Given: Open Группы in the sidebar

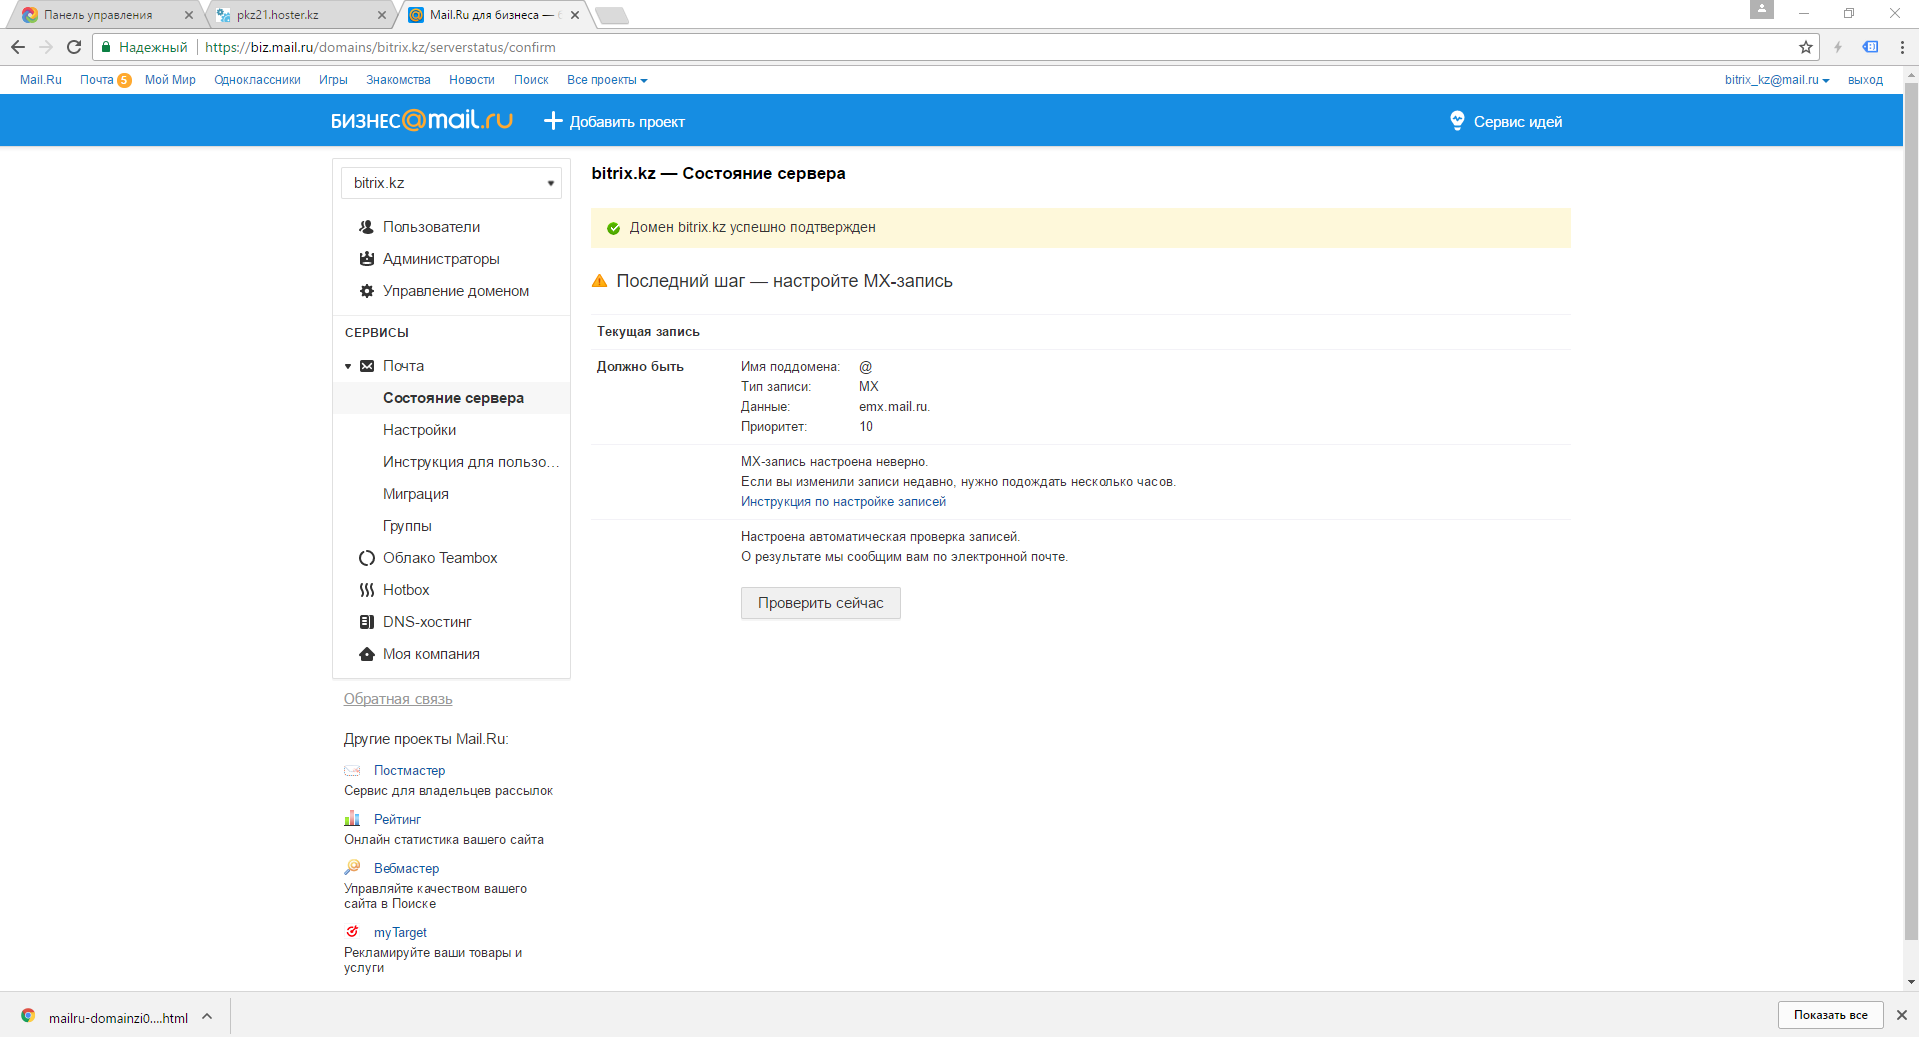Looking at the screenshot, I should 407,526.
